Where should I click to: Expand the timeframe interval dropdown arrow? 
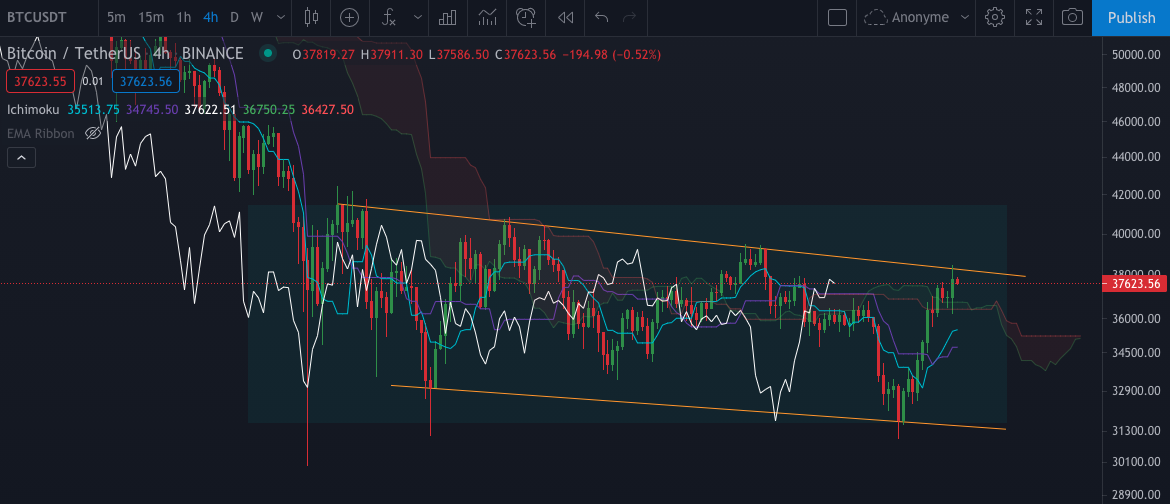[281, 17]
